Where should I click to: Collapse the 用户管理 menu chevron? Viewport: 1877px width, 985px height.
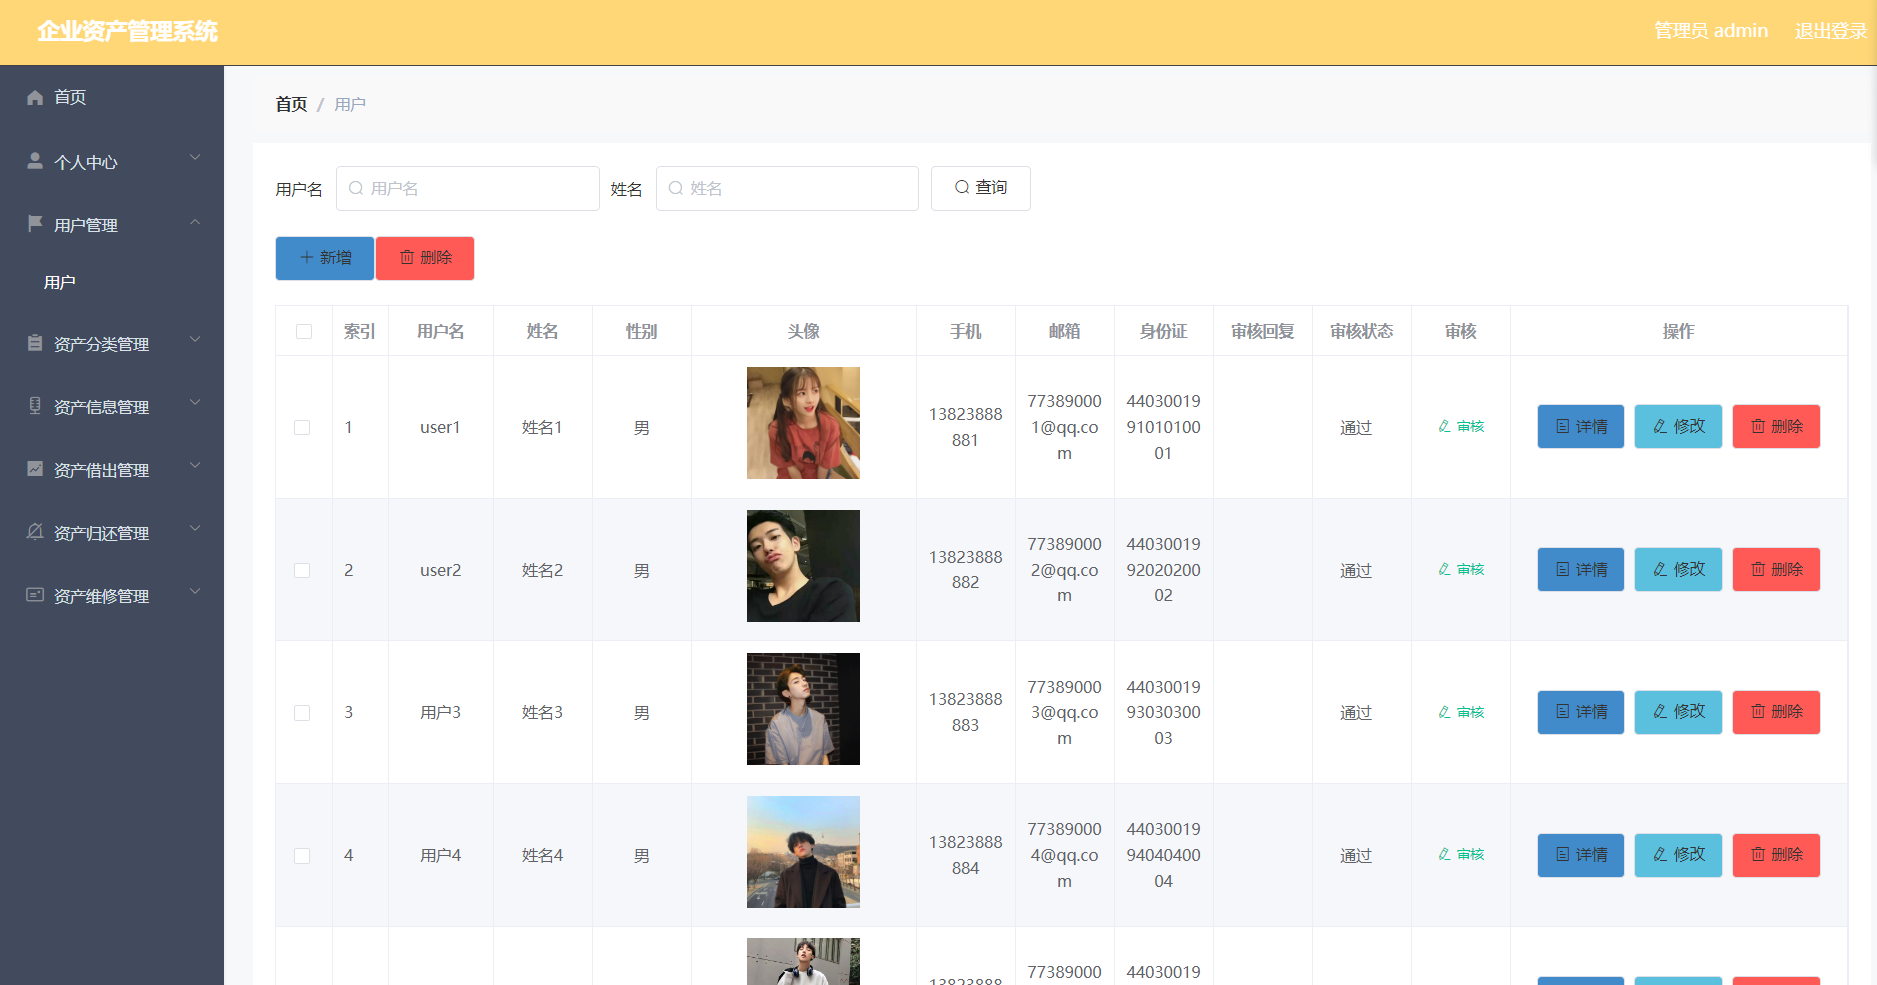pos(195,222)
